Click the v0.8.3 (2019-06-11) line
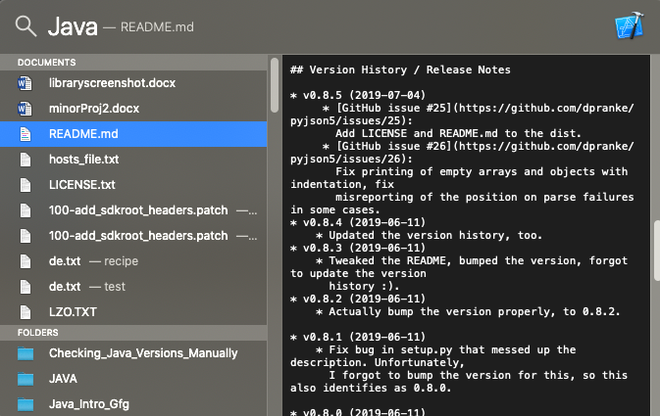This screenshot has height=416, width=660. [358, 248]
